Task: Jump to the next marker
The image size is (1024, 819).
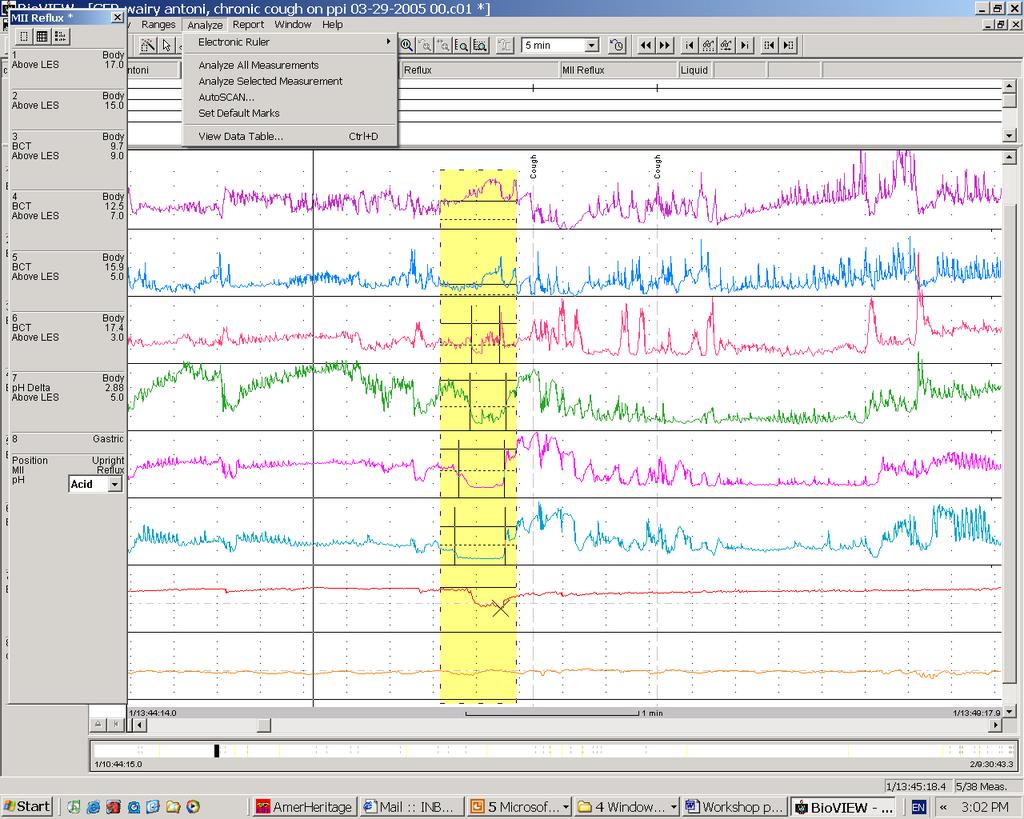Action: click(x=744, y=45)
